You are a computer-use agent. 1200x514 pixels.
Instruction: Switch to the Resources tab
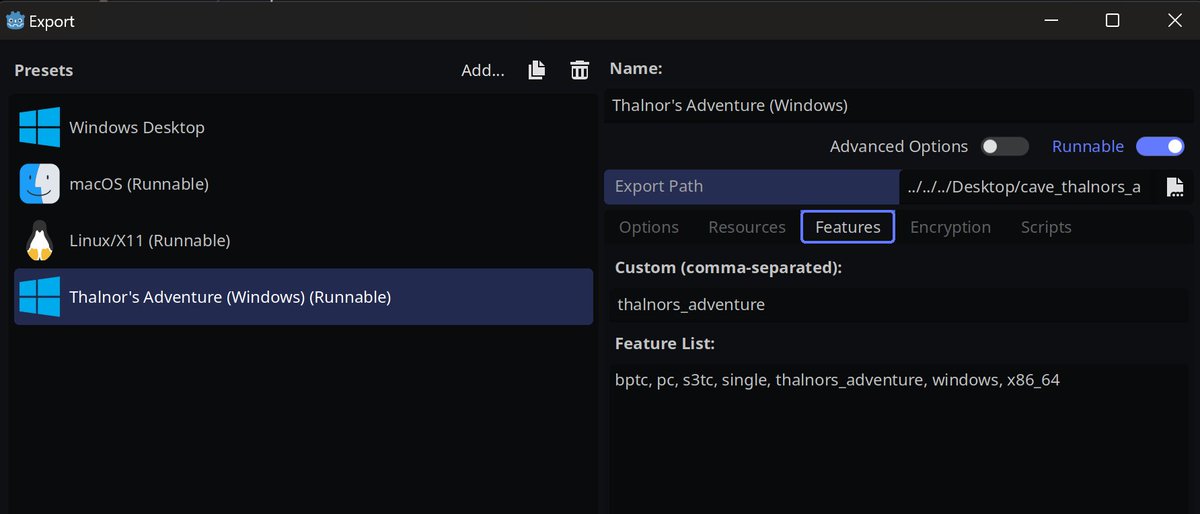[747, 227]
